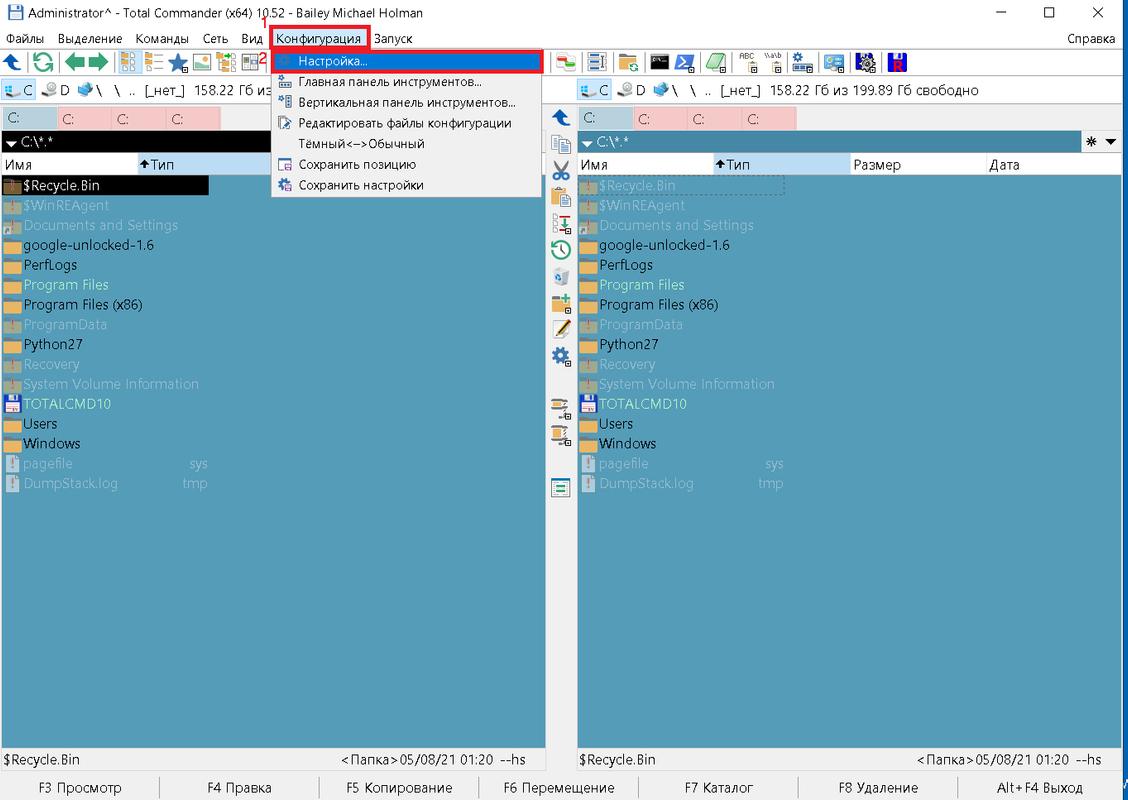Click the pack archive icon in vertical toolbar
This screenshot has height=800, width=1128.
click(x=561, y=408)
